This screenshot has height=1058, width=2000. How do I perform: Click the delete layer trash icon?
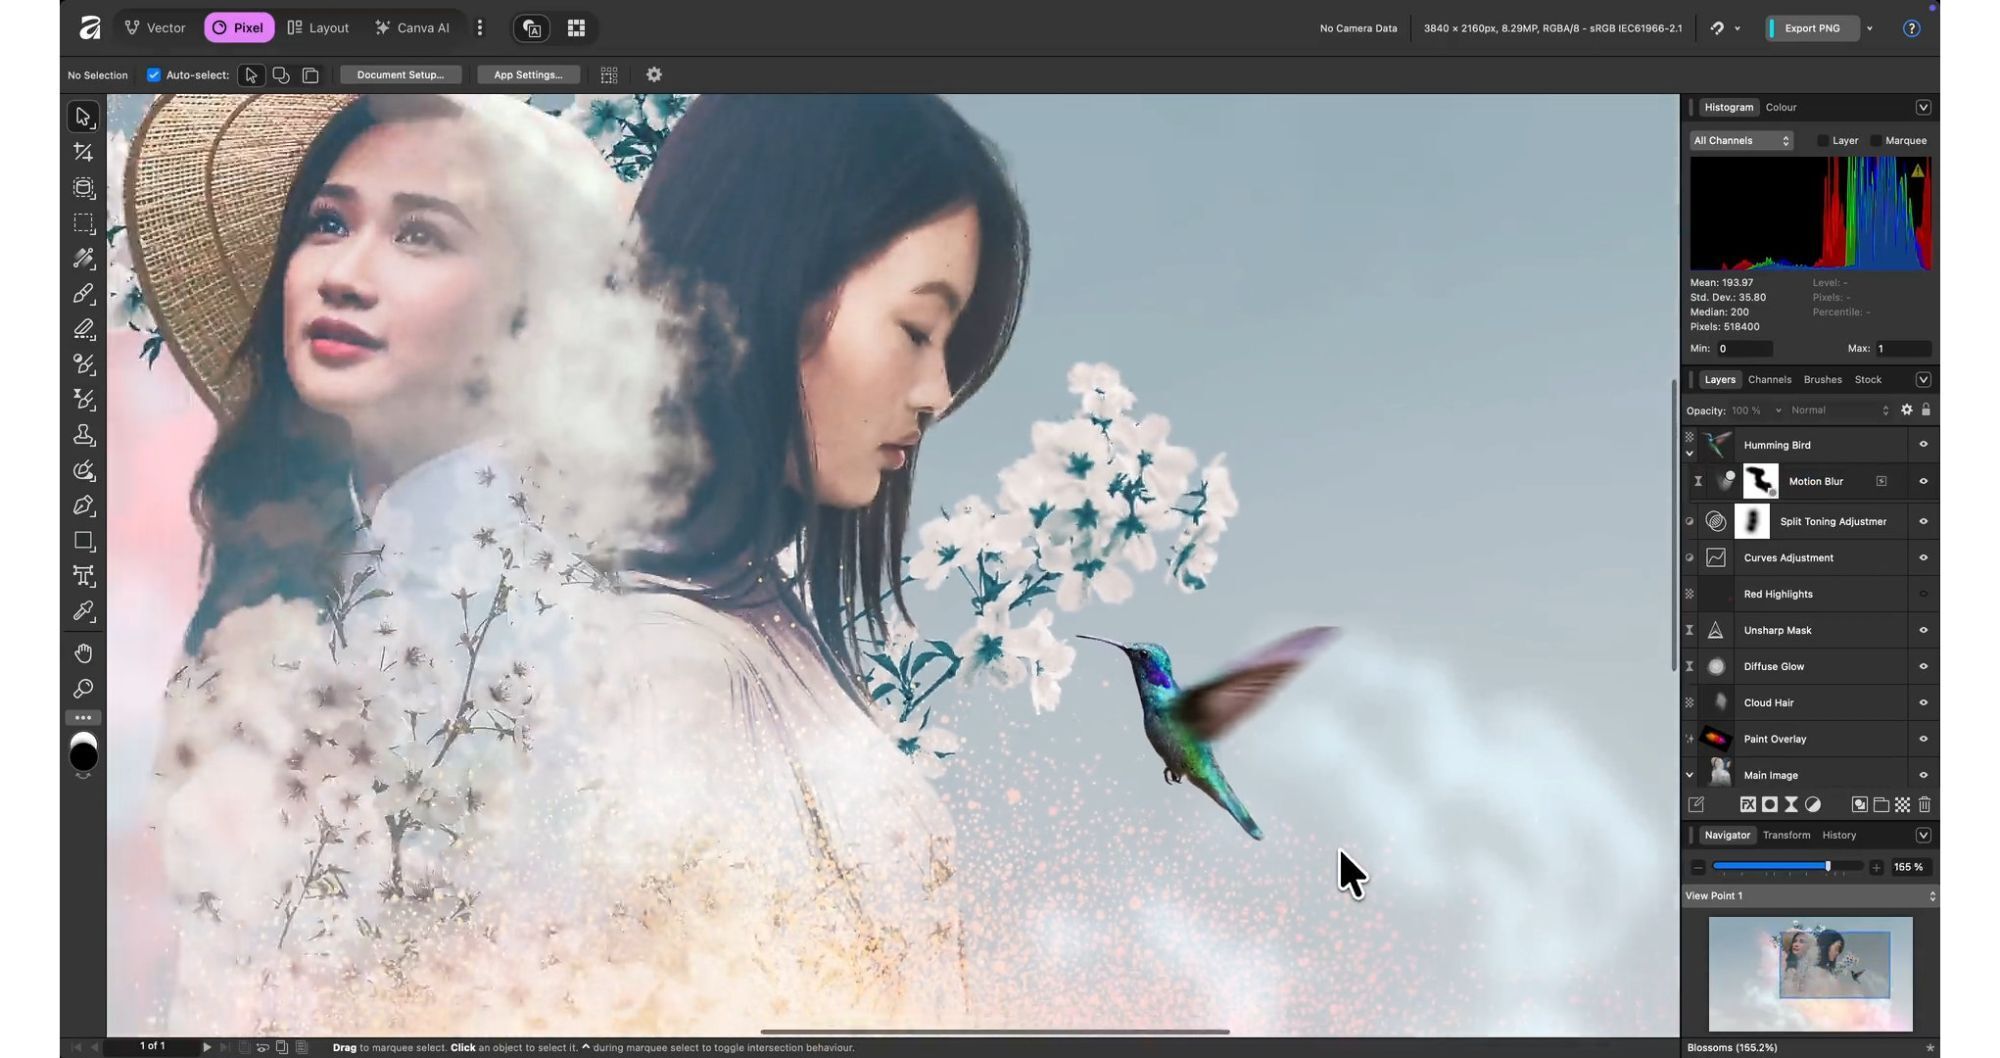click(x=1924, y=805)
